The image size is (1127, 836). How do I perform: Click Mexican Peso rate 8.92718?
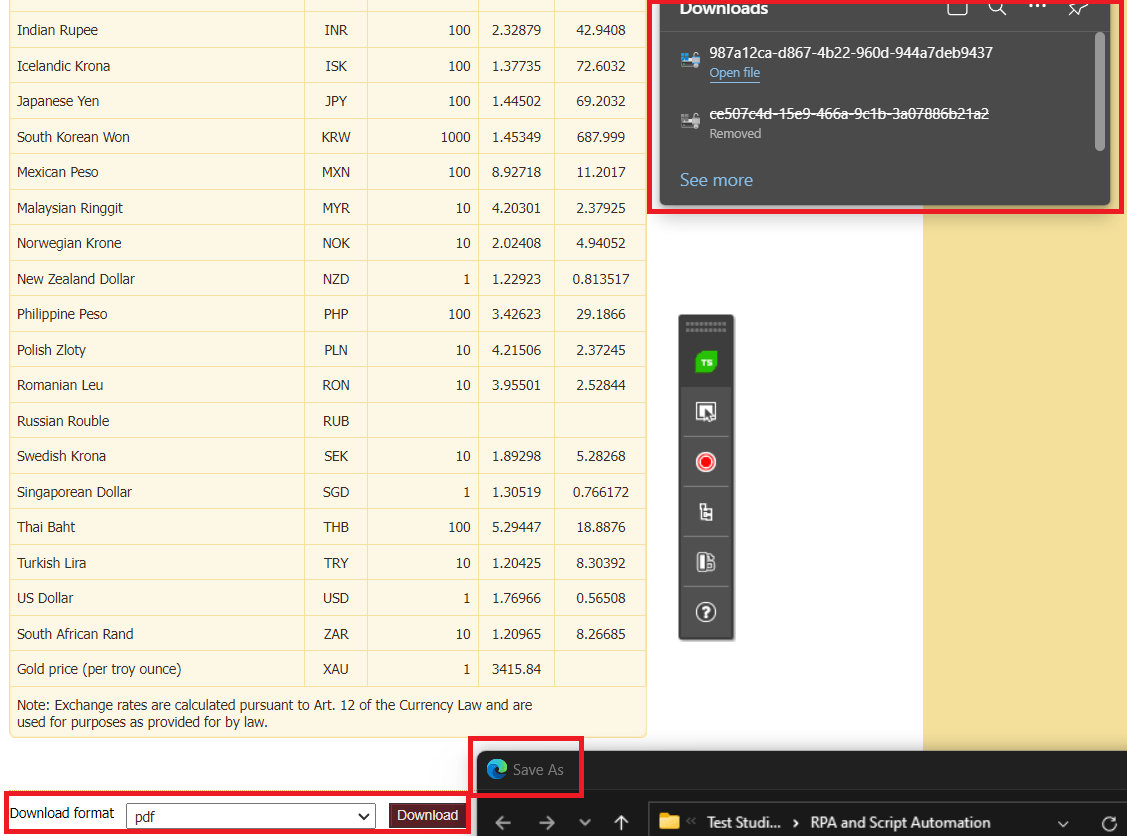[516, 173]
